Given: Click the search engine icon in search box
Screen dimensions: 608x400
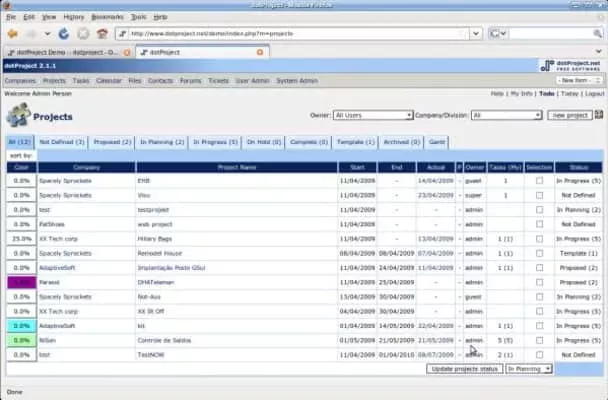Looking at the screenshot, I should click(497, 33).
